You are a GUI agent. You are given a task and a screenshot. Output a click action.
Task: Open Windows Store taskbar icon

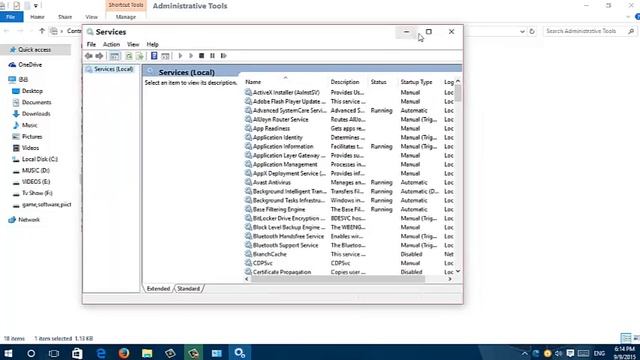click(77, 353)
